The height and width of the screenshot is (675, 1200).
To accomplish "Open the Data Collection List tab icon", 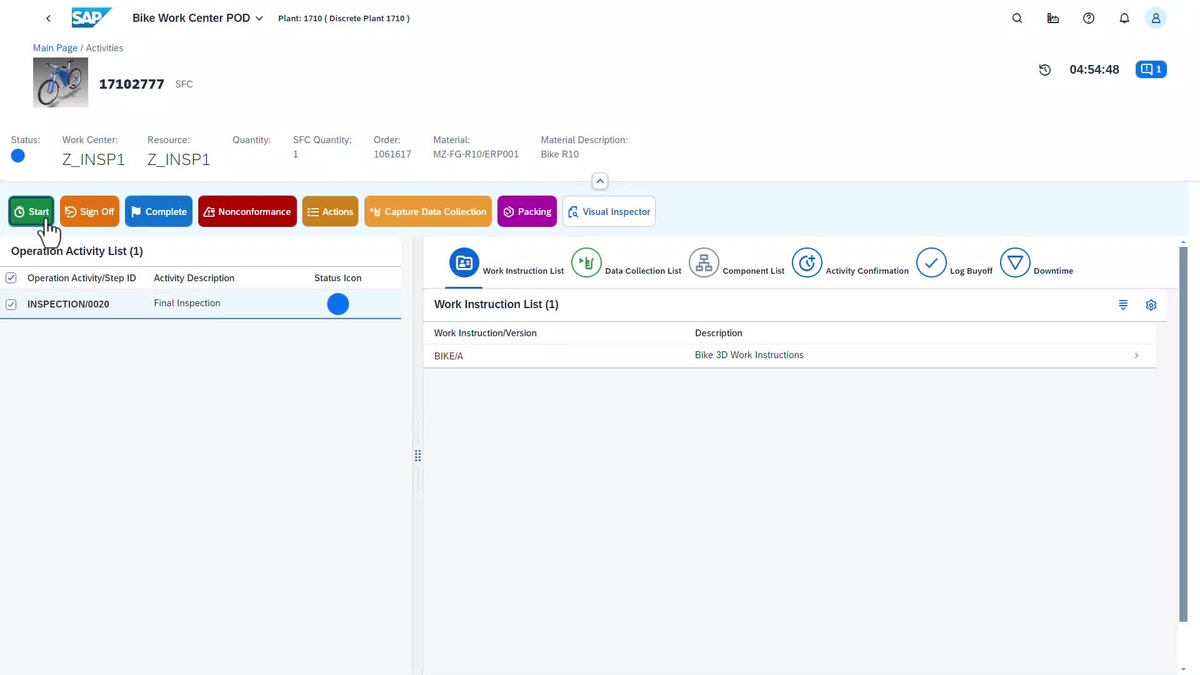I will tap(587, 263).
